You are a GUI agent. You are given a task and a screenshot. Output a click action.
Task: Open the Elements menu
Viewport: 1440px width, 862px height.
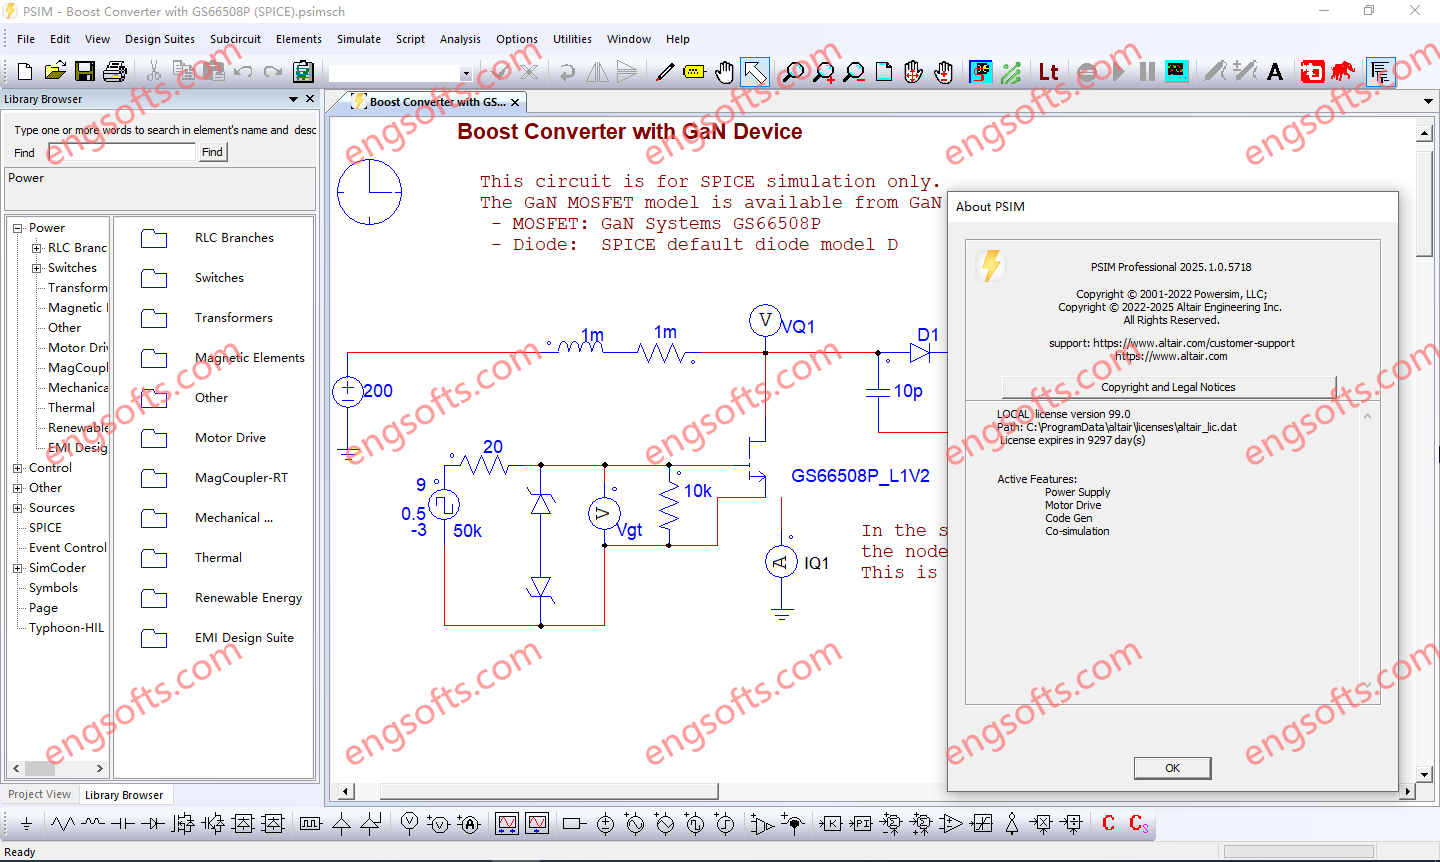pyautogui.click(x=299, y=39)
